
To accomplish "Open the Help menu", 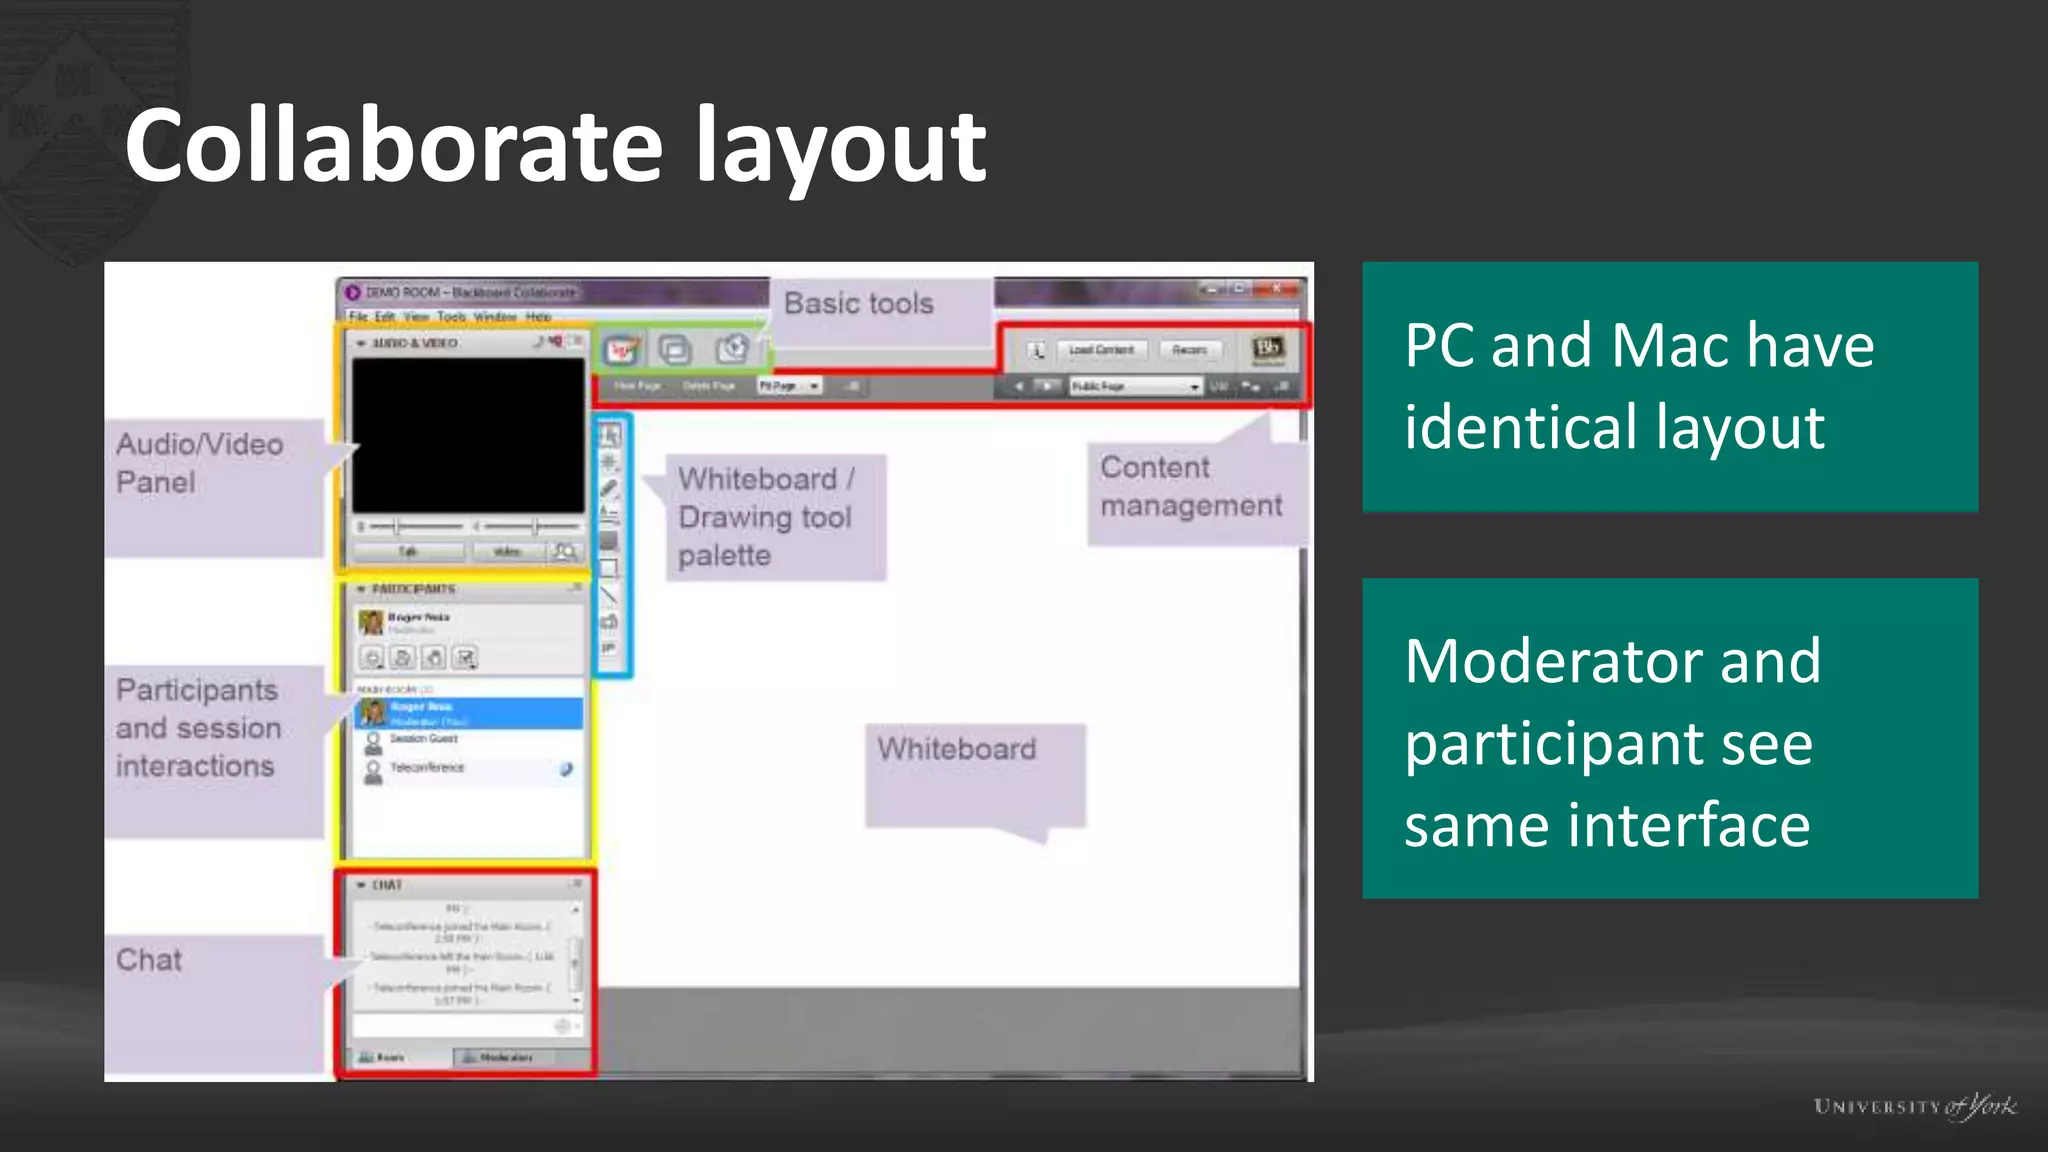I will click(538, 316).
